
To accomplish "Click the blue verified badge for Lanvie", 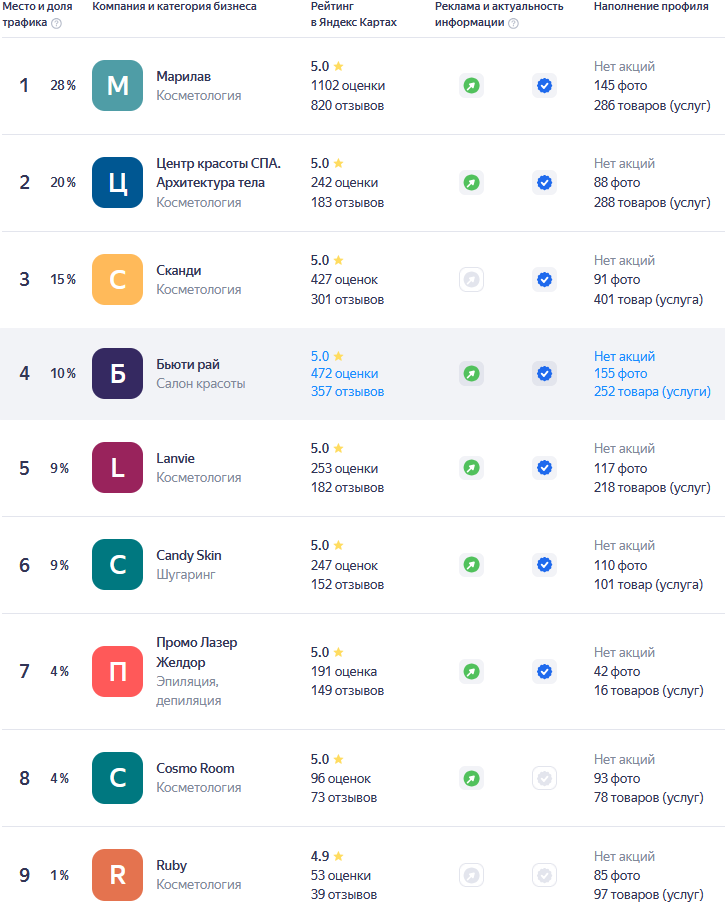I will 544,468.
